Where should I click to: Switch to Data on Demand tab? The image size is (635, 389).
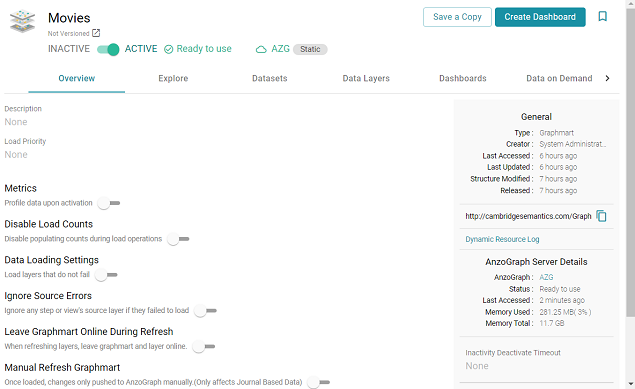pos(559,78)
